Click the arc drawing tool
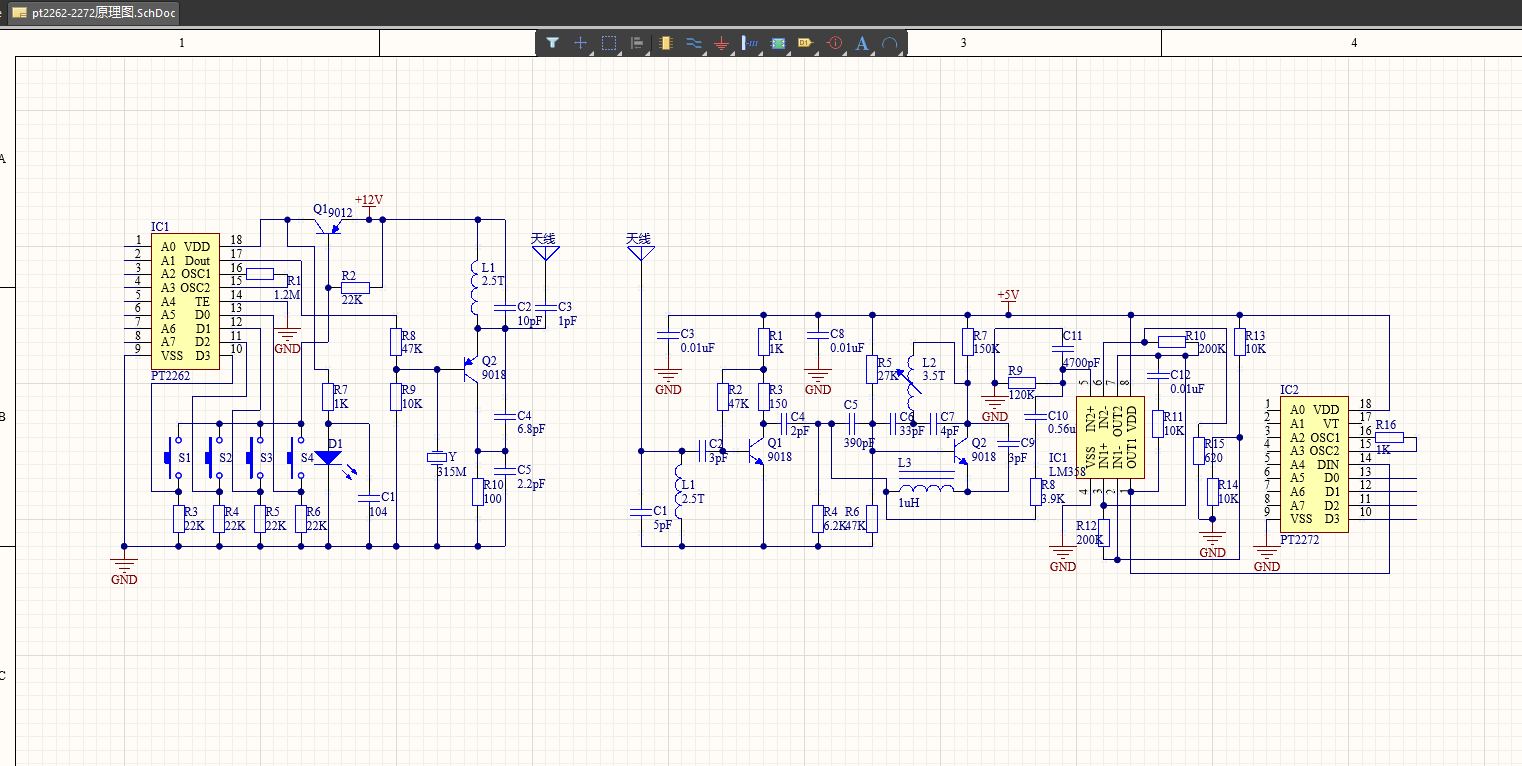 pyautogui.click(x=889, y=43)
